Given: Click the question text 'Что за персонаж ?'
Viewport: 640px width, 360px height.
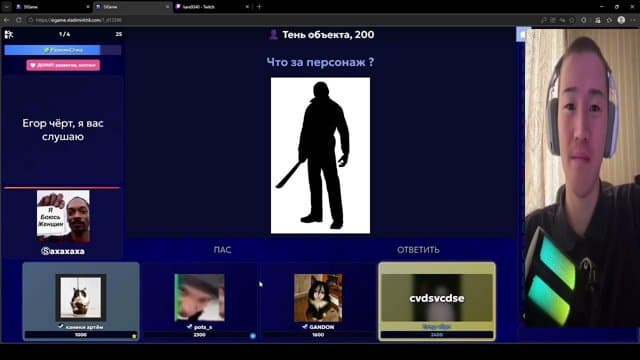Looking at the screenshot, I should pyautogui.click(x=320, y=62).
